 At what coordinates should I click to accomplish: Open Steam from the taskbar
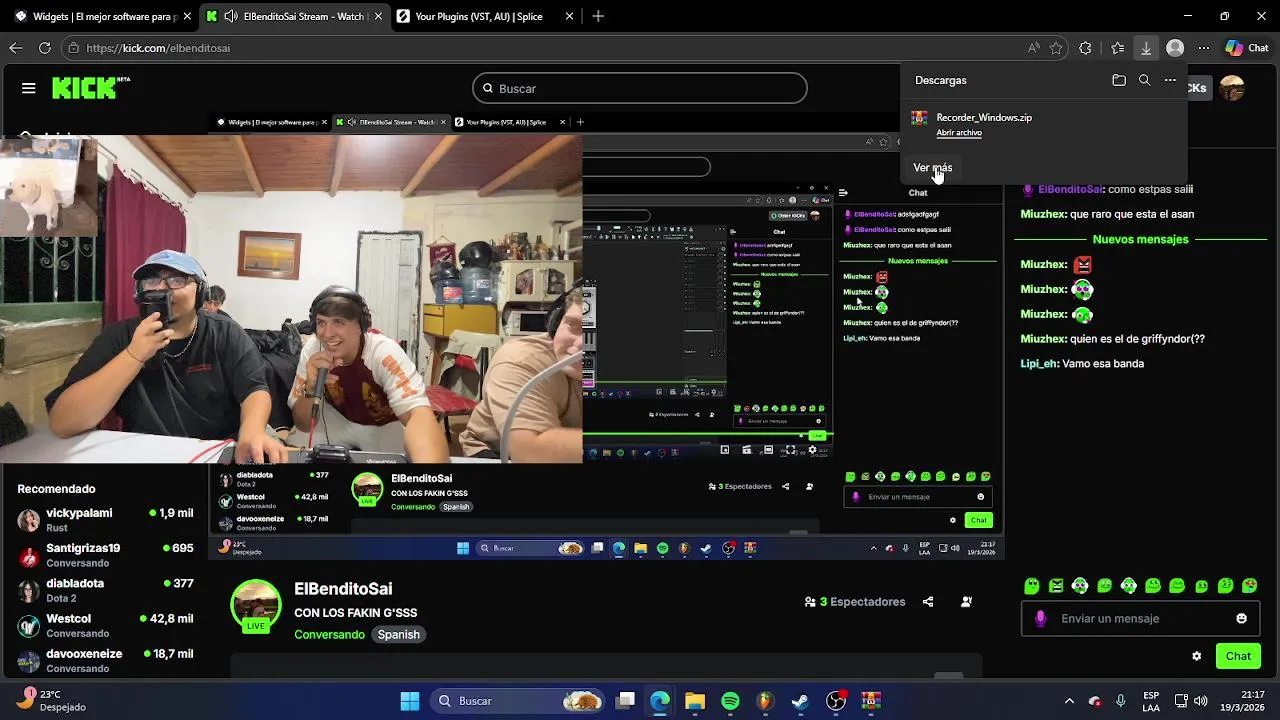(x=800, y=701)
